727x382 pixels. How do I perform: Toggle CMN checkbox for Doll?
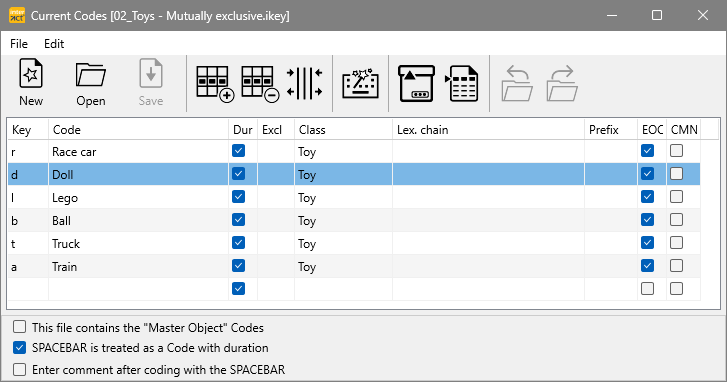click(676, 174)
